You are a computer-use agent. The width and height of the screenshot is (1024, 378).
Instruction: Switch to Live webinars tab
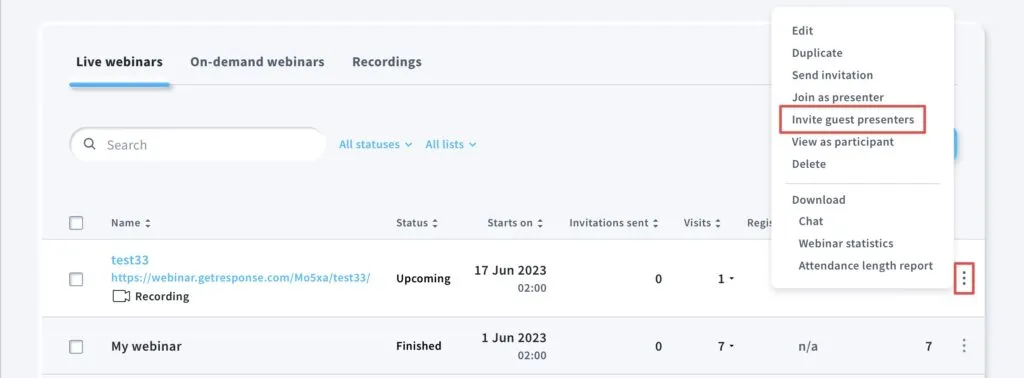pyautogui.click(x=120, y=62)
